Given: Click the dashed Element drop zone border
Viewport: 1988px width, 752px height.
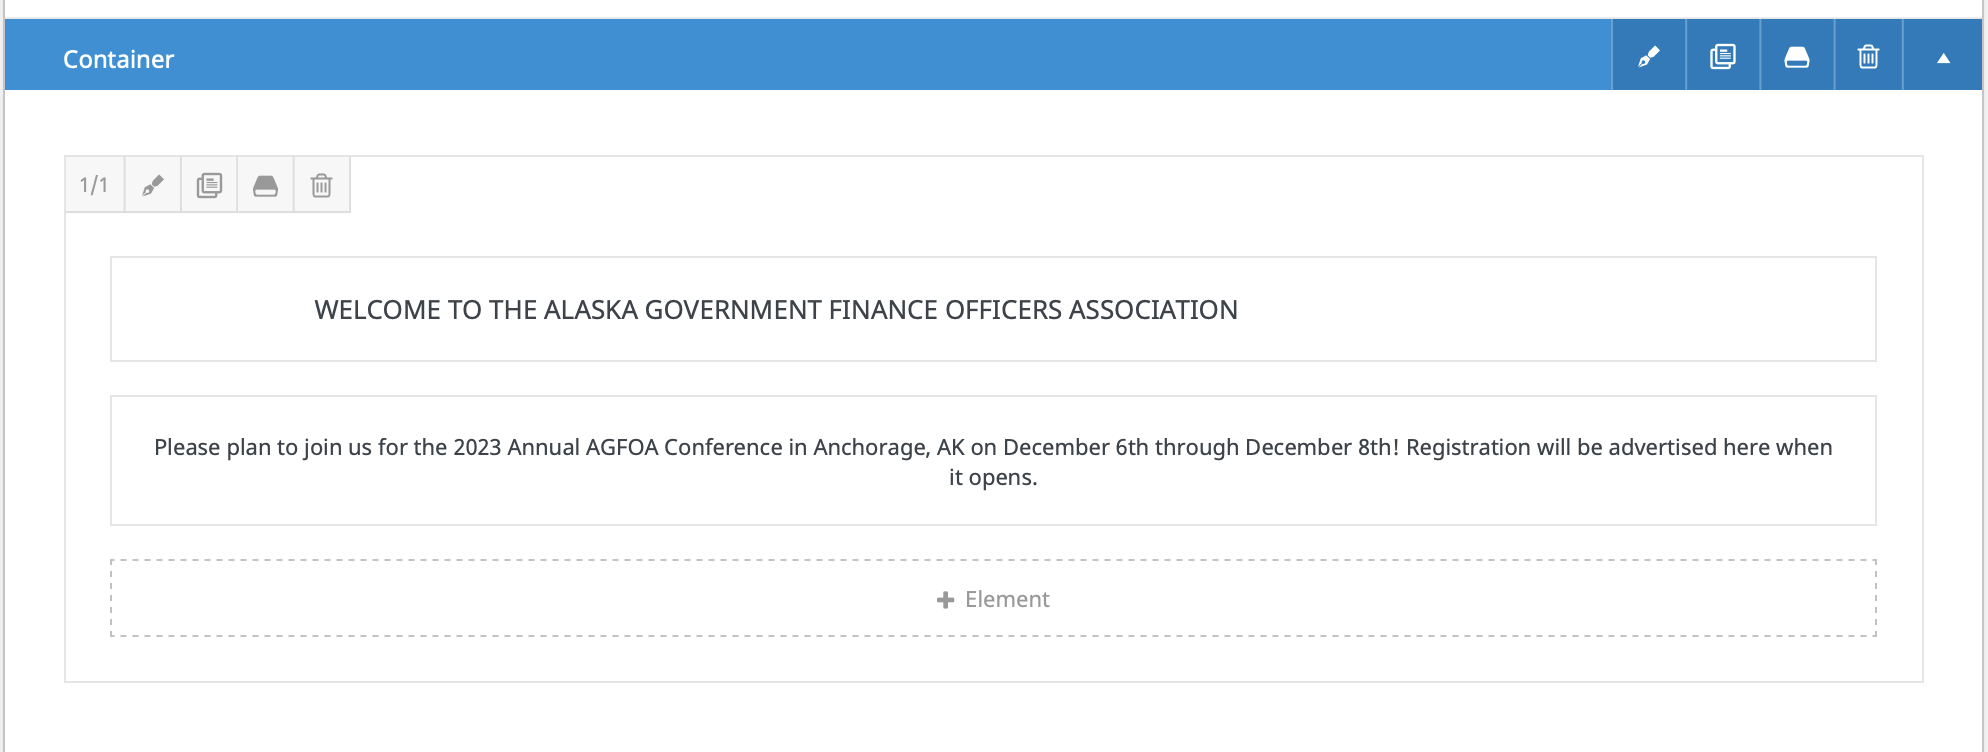Looking at the screenshot, I should (993, 560).
